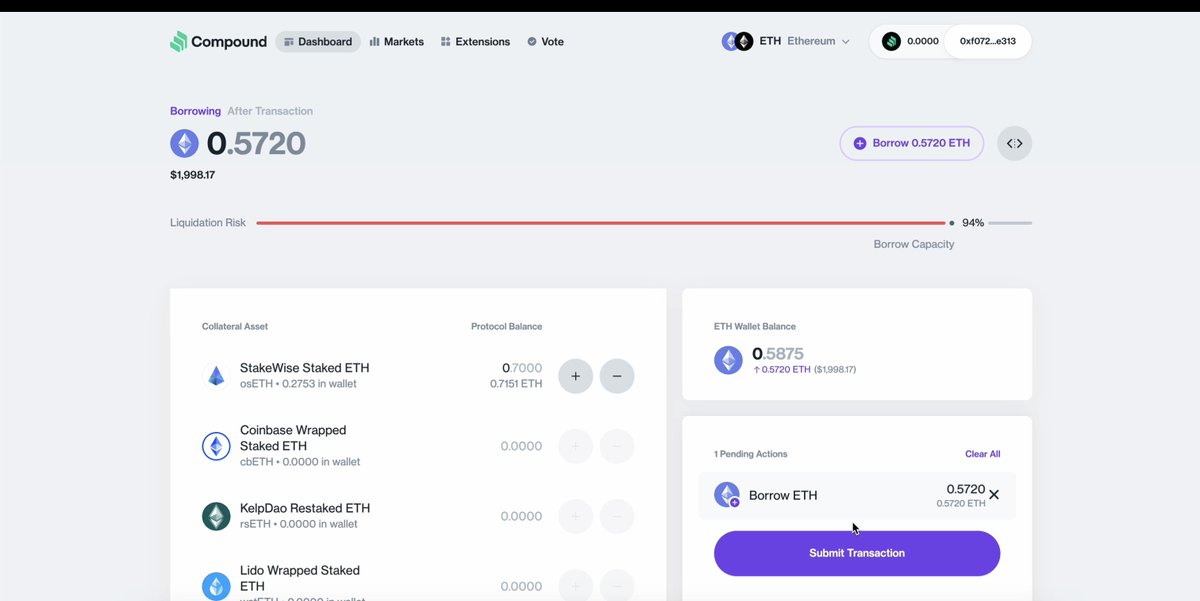The image size is (1200, 601).
Task: Click the 1 Pending Actions heading
Action: [751, 454]
